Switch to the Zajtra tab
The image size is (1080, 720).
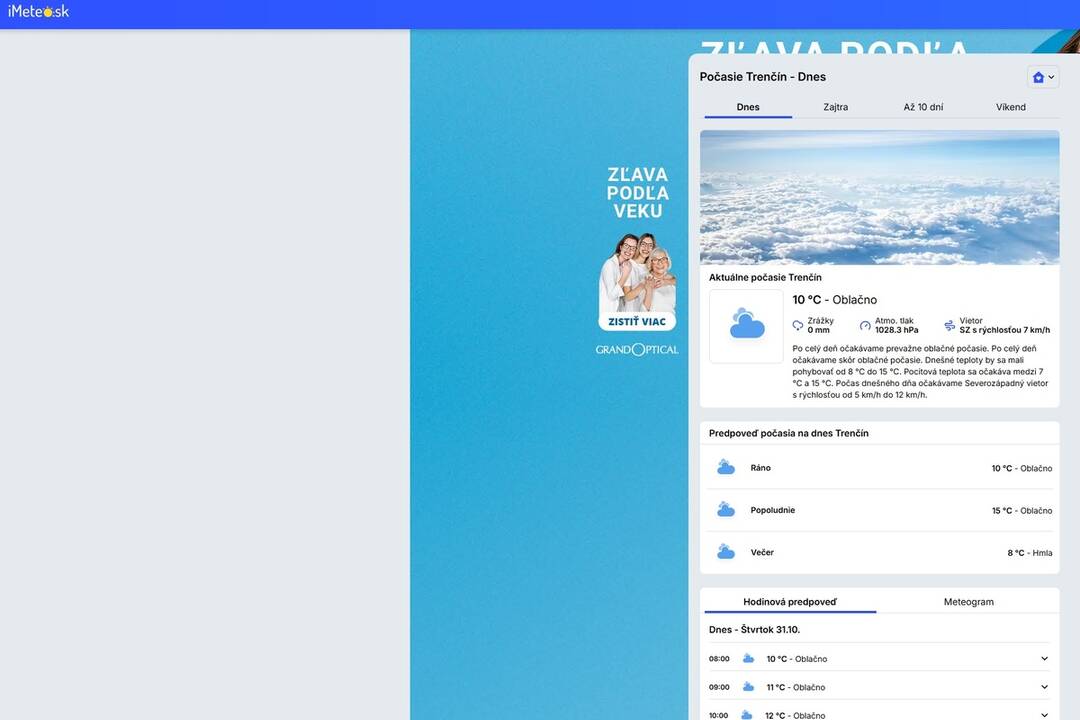[835, 107]
